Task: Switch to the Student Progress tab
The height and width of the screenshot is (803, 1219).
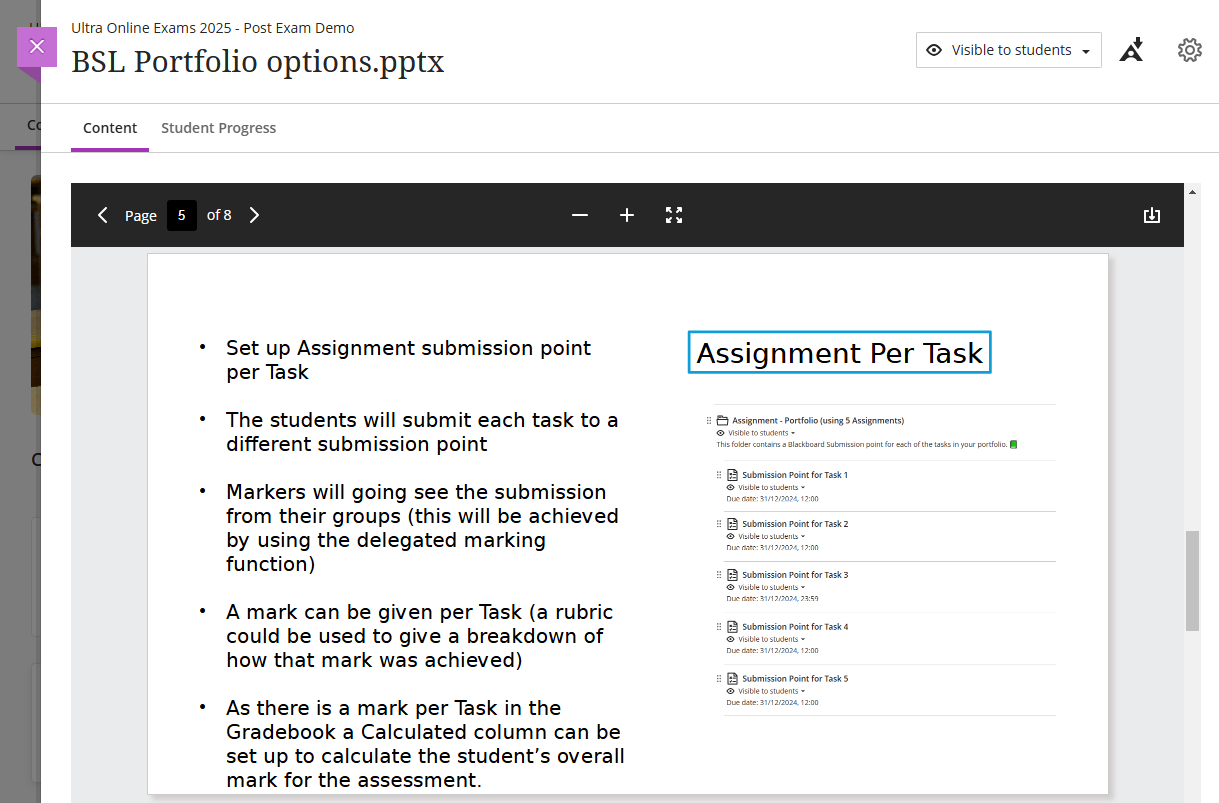Action: click(218, 128)
